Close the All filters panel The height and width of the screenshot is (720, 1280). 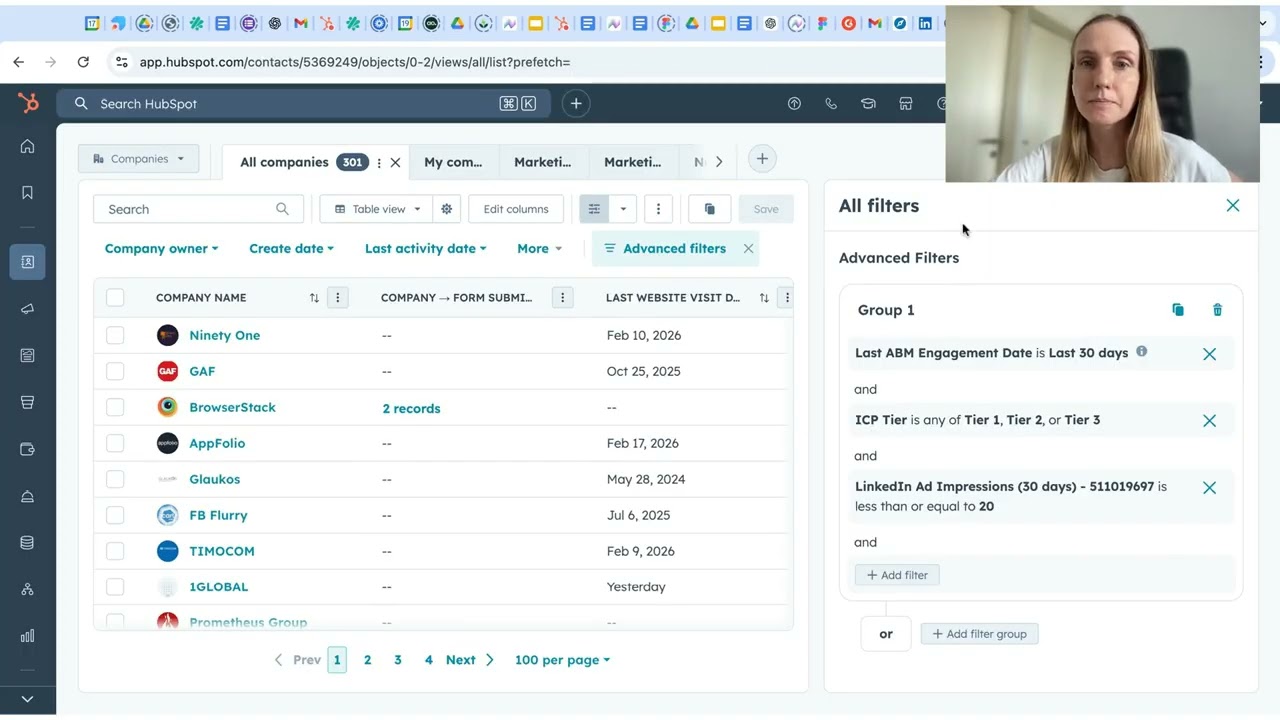click(1233, 206)
